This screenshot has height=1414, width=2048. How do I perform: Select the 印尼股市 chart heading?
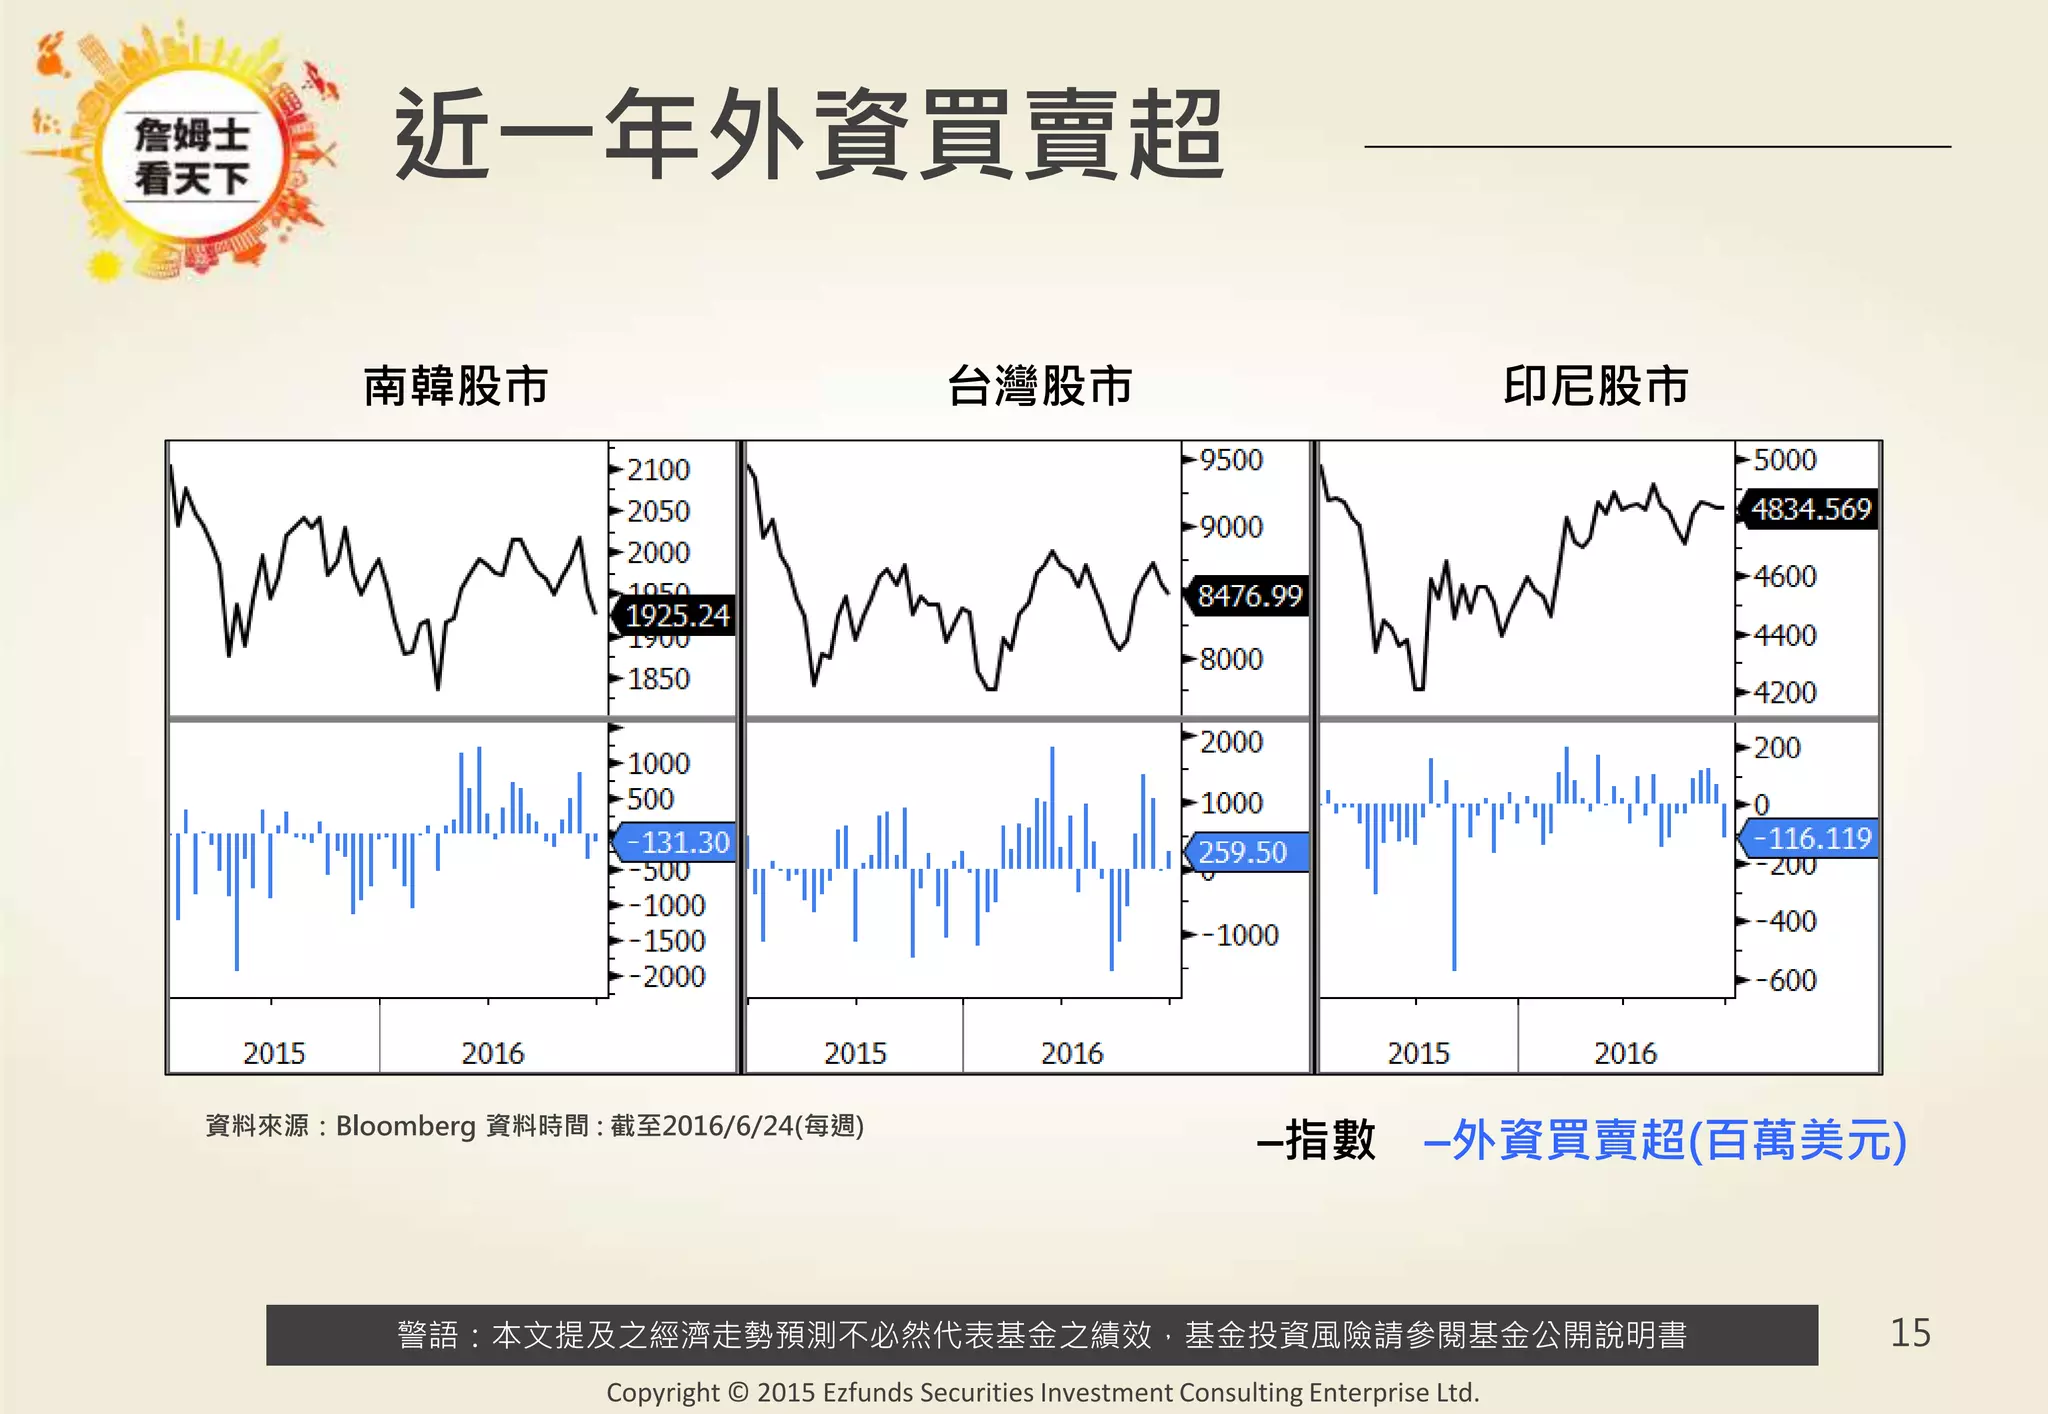pyautogui.click(x=1596, y=386)
